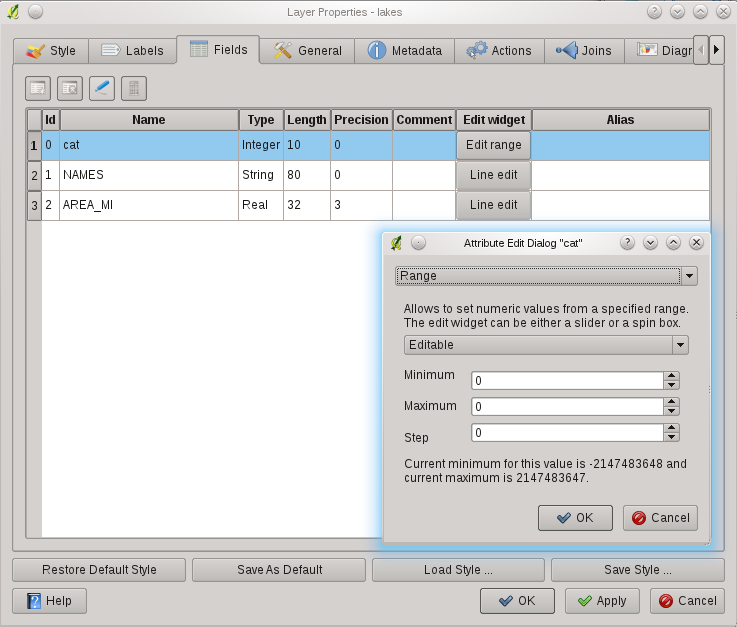
Task: Click the Edit range button for cat
Action: [493, 145]
